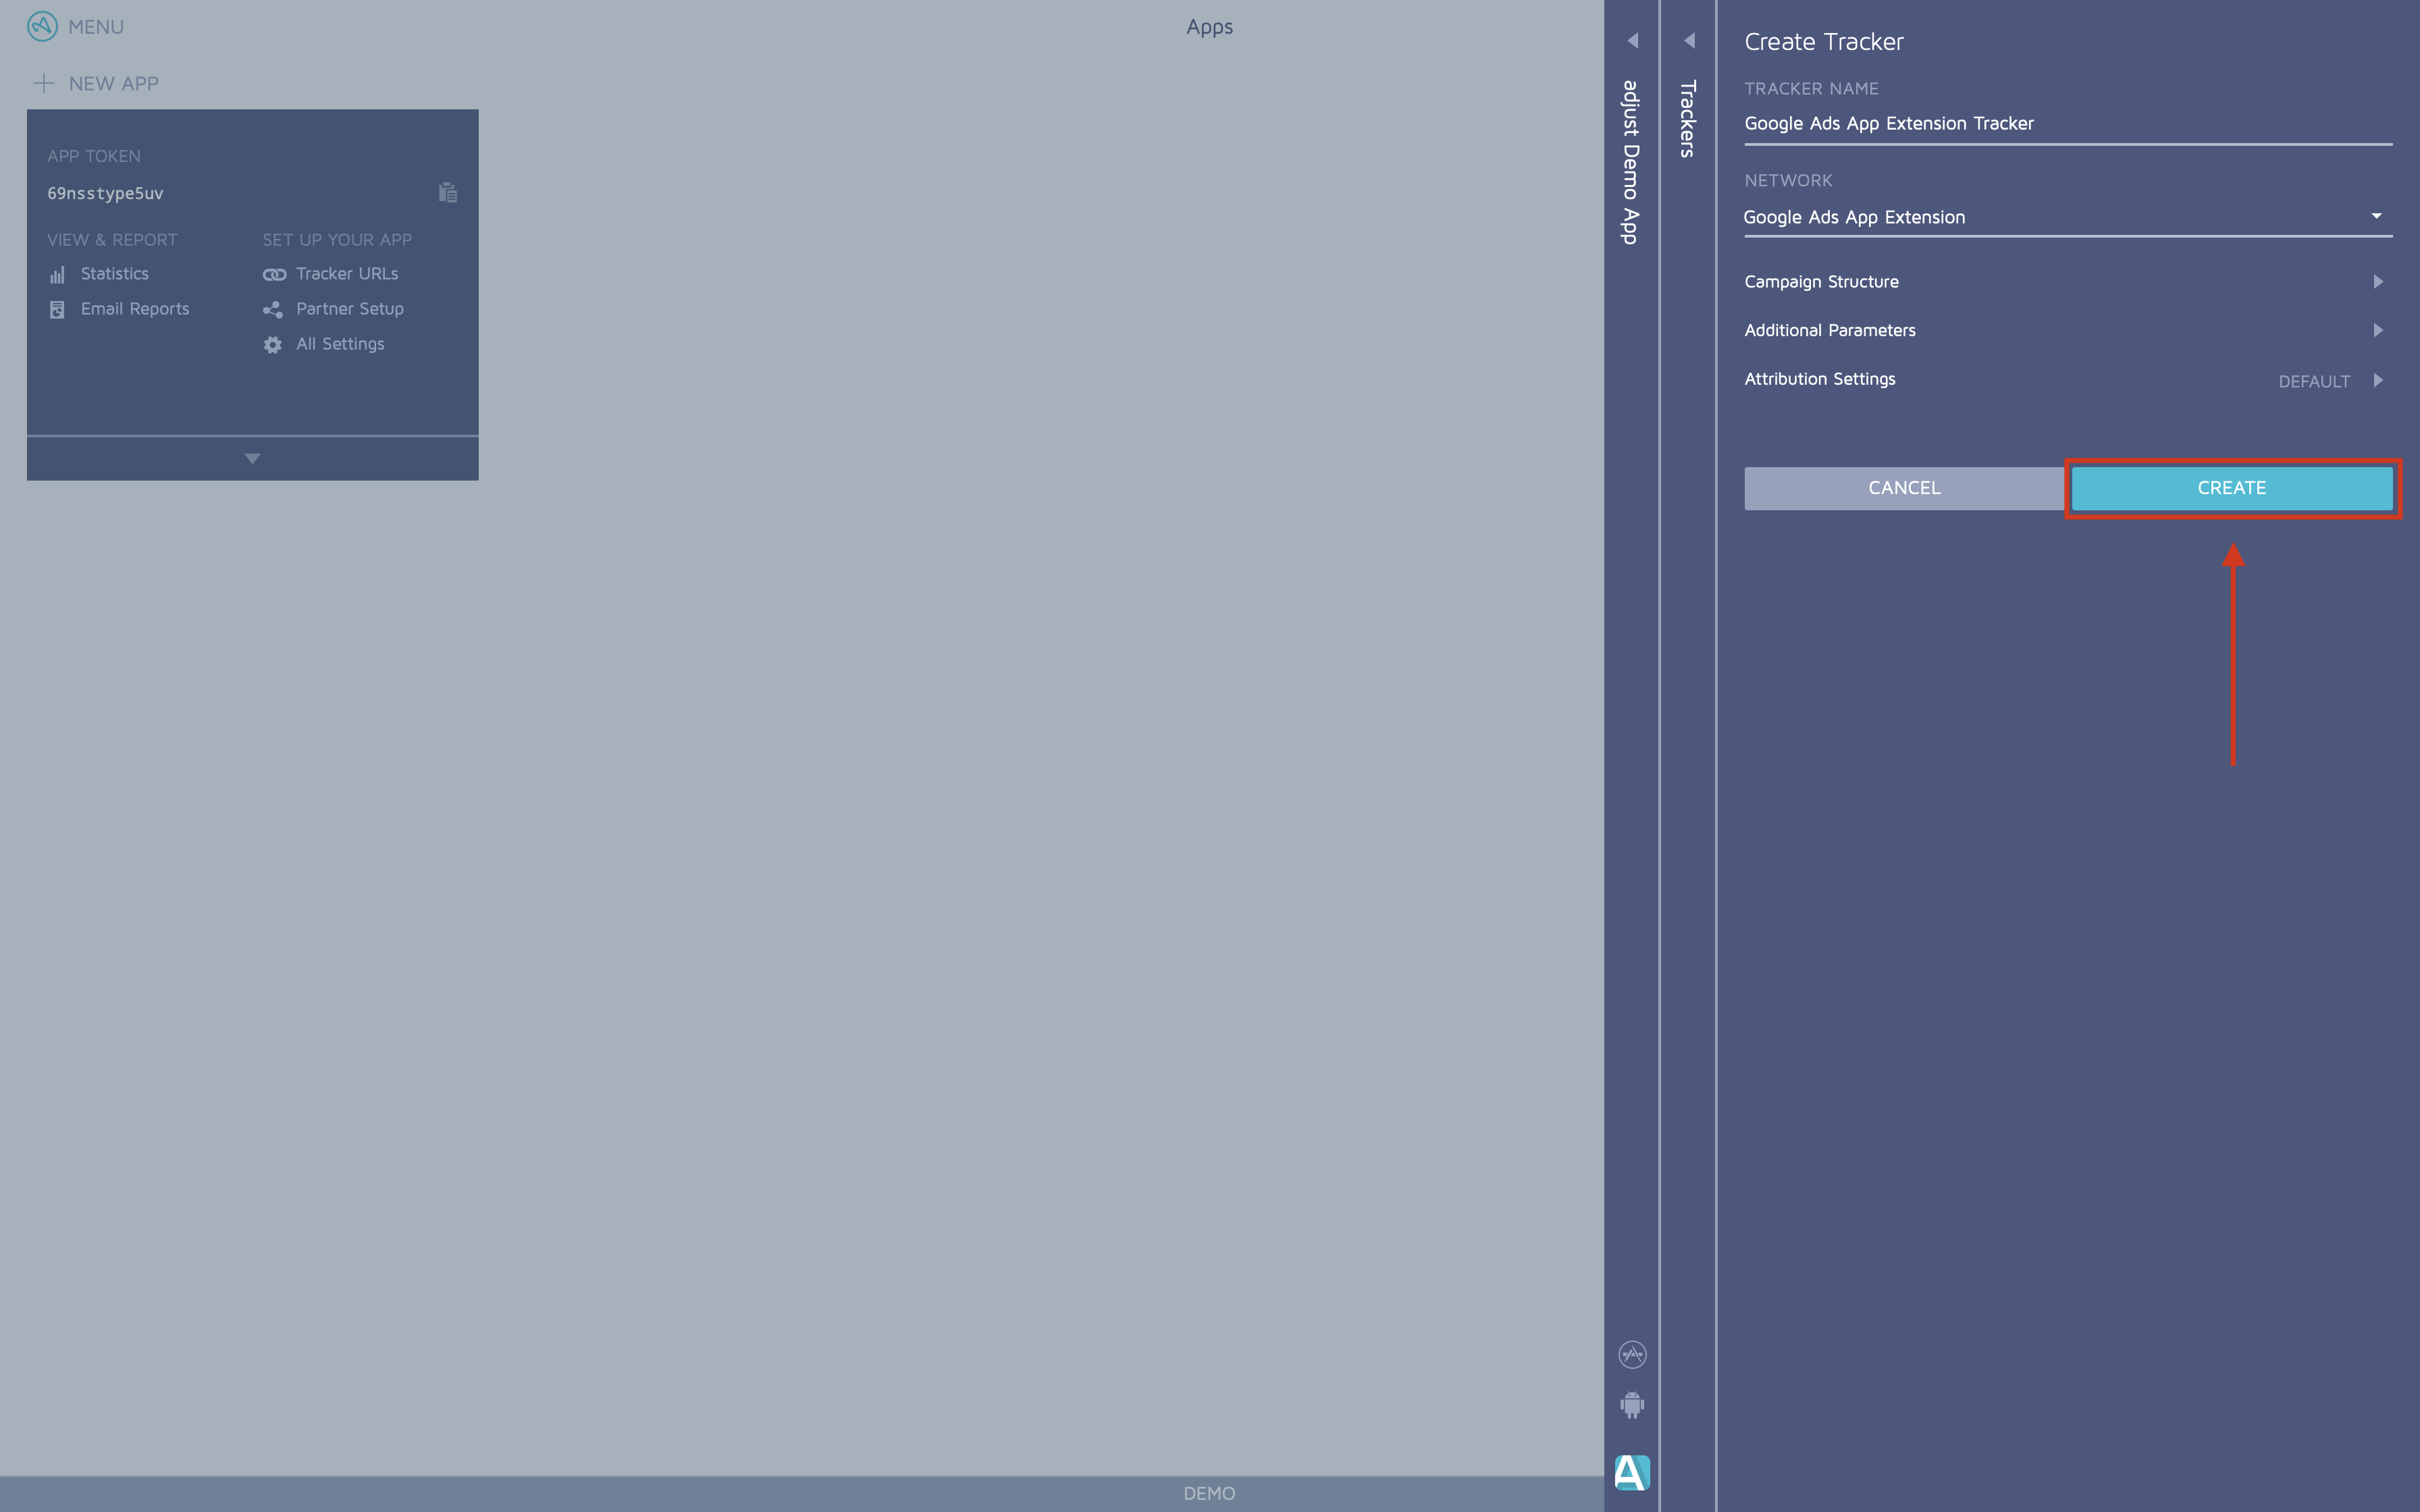Image resolution: width=2420 pixels, height=1512 pixels.
Task: Click the Partner Setup icon
Action: 272,308
